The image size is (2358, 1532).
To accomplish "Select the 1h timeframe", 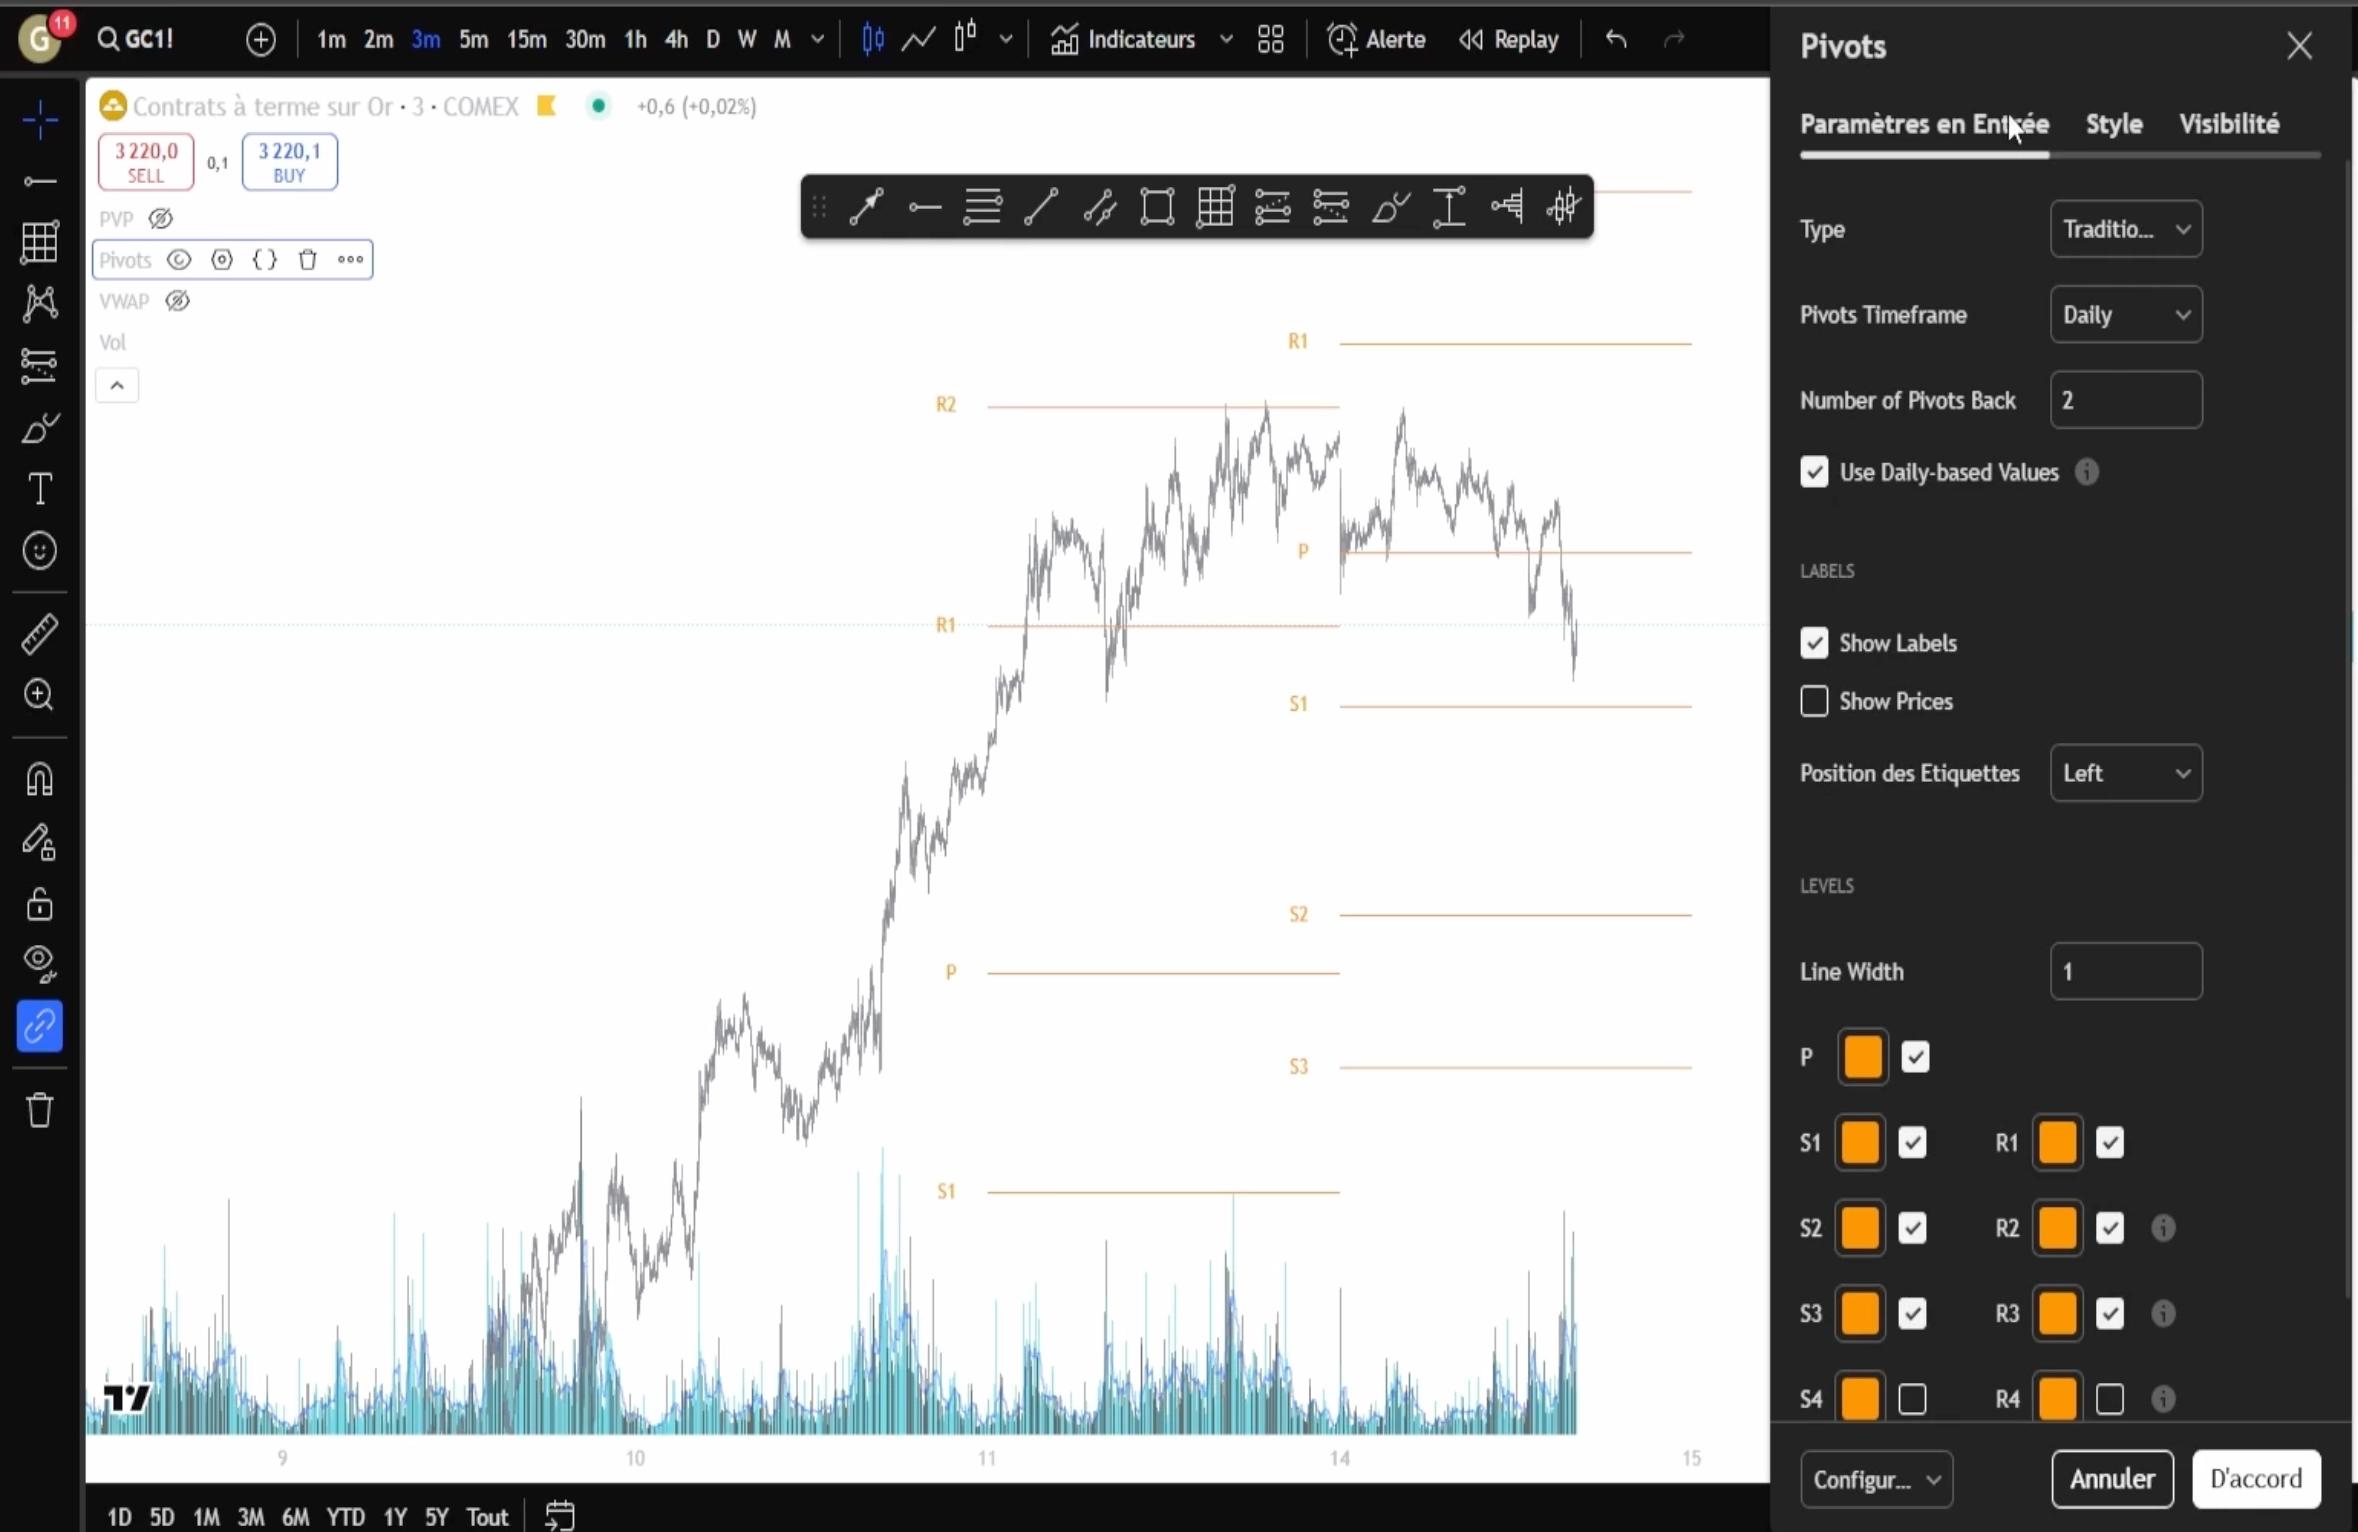I will pos(635,39).
